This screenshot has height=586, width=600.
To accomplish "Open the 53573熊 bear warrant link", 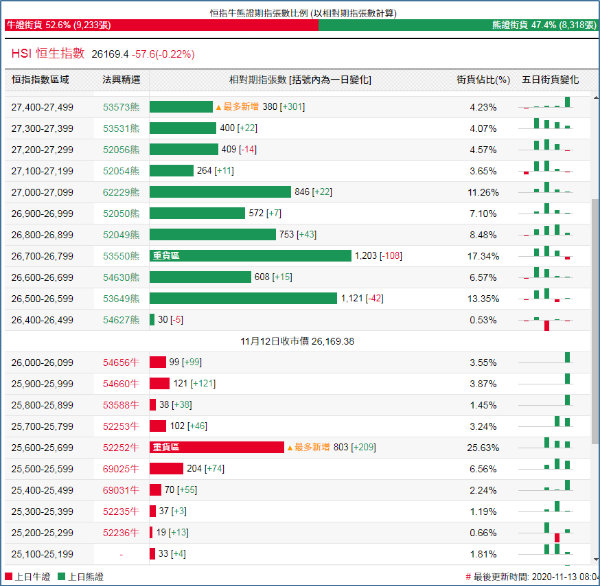I will pyautogui.click(x=121, y=107).
